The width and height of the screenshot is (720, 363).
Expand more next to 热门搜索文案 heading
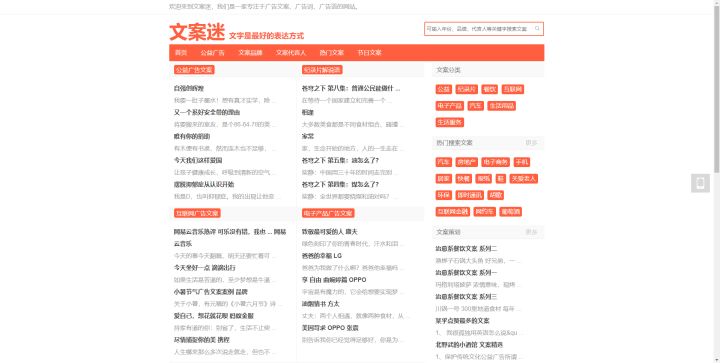[531, 143]
